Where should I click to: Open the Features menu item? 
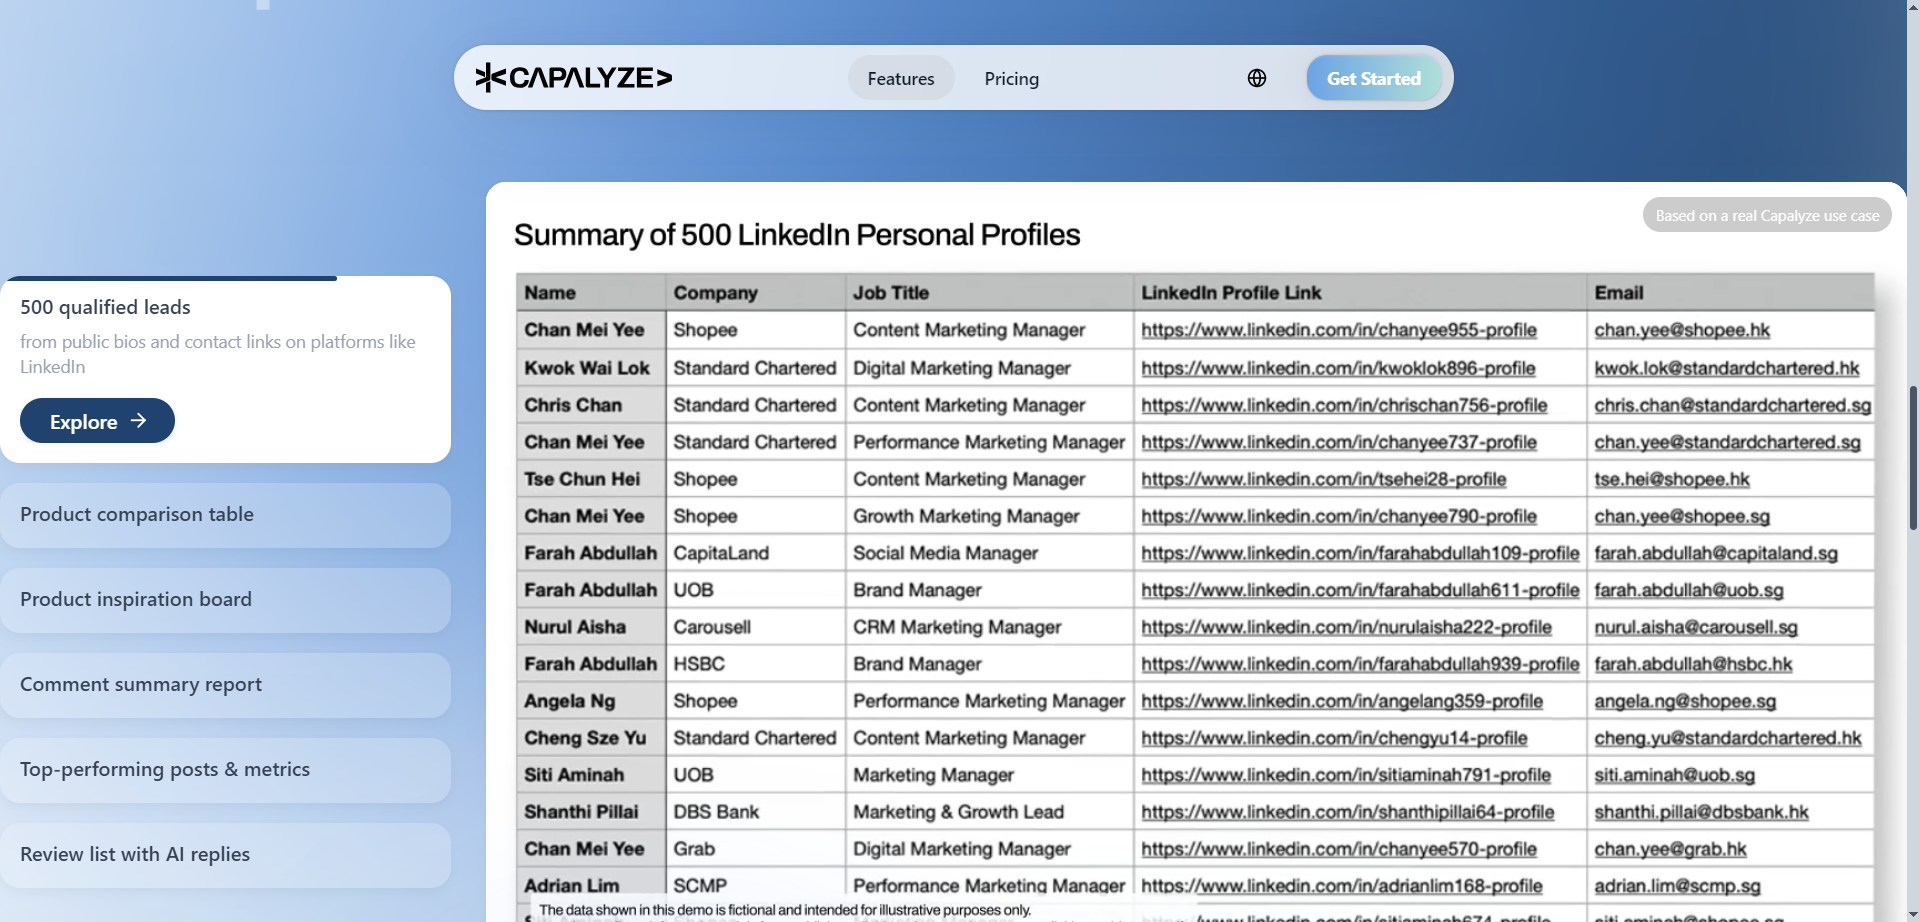point(901,78)
